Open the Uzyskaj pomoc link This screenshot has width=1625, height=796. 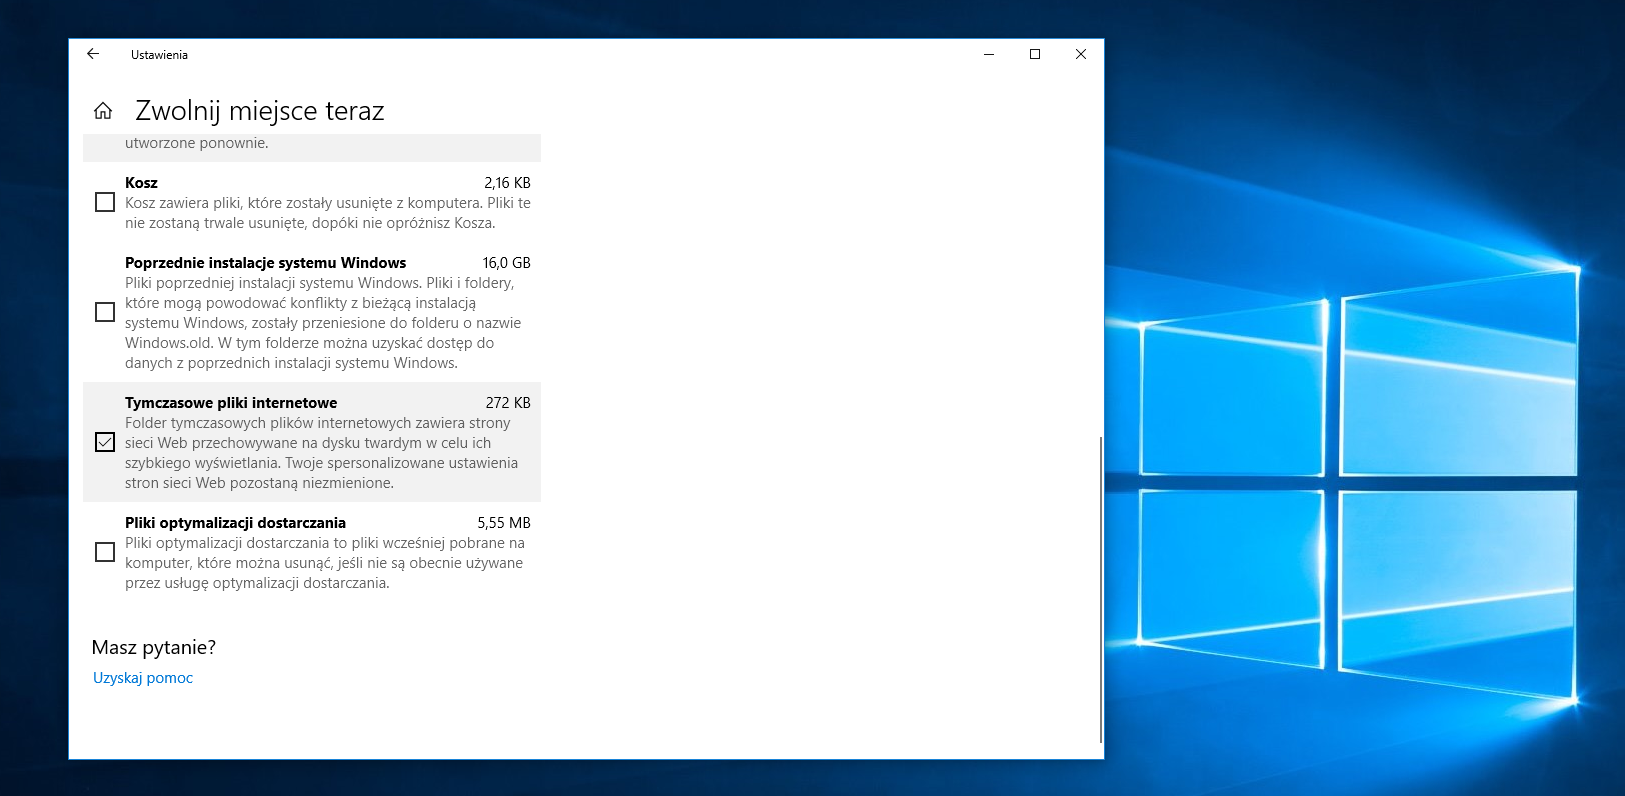coord(143,678)
